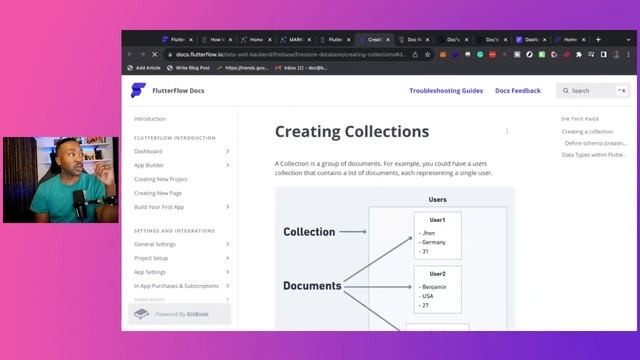Click the address bar URL

tap(291, 54)
